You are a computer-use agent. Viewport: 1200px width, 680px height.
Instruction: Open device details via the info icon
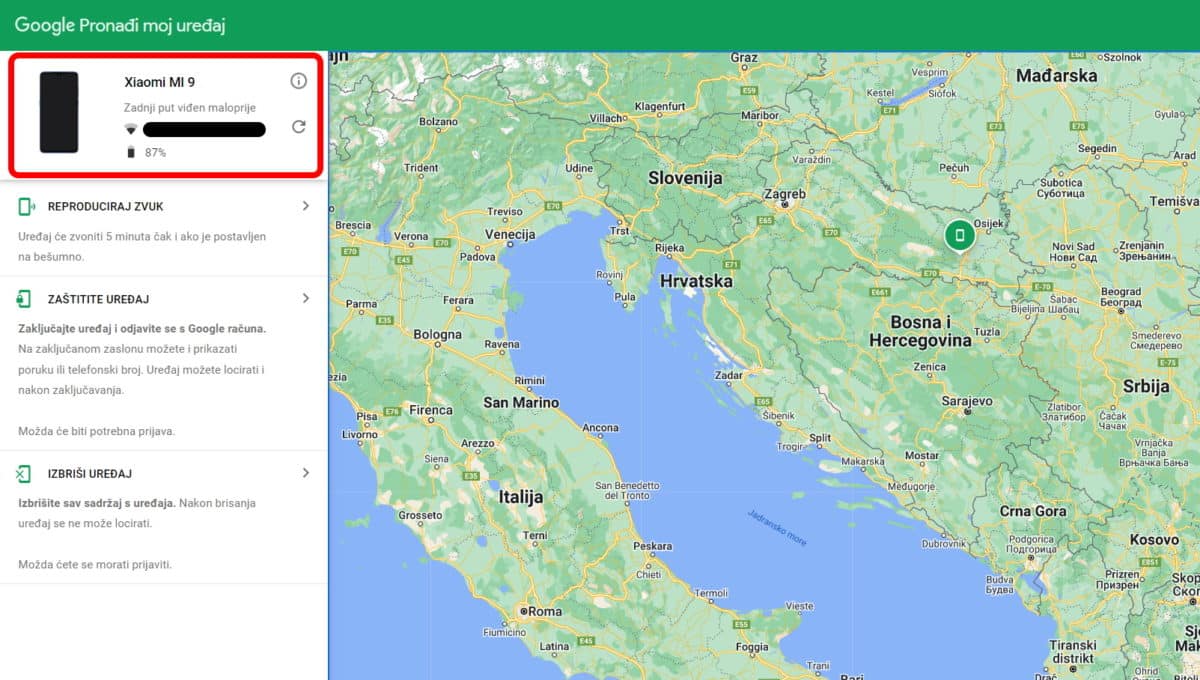[298, 81]
